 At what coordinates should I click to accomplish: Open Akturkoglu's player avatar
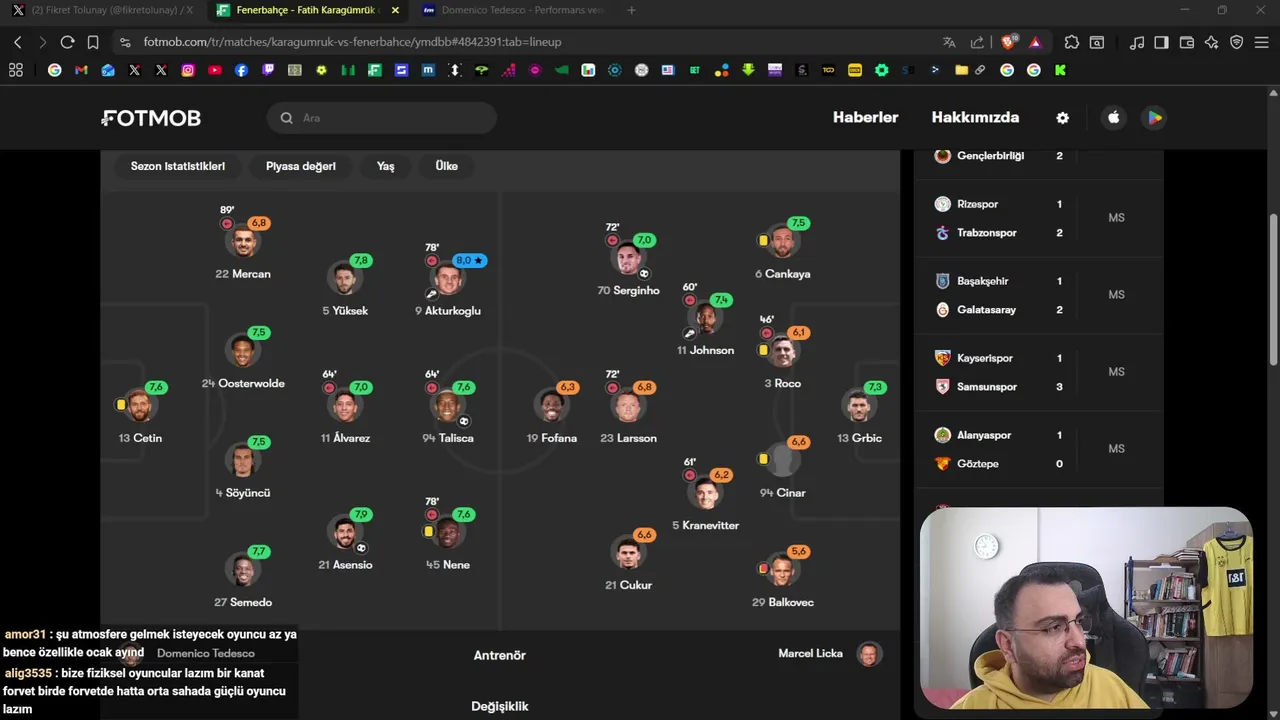[x=447, y=278]
